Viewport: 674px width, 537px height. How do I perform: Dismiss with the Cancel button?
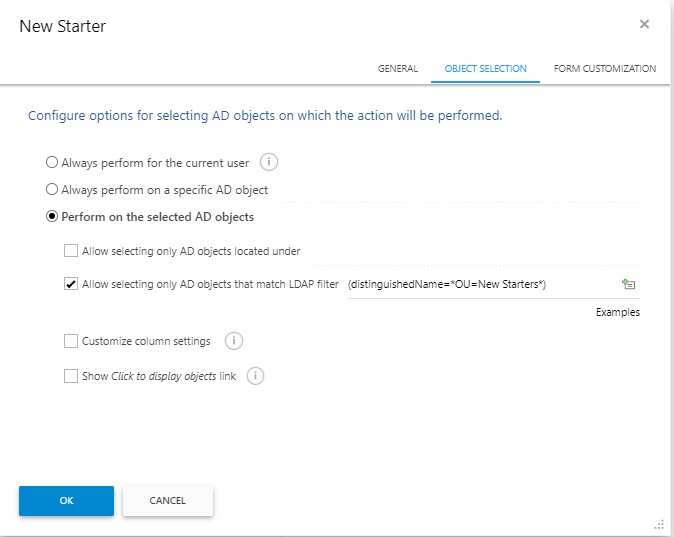pyautogui.click(x=168, y=500)
